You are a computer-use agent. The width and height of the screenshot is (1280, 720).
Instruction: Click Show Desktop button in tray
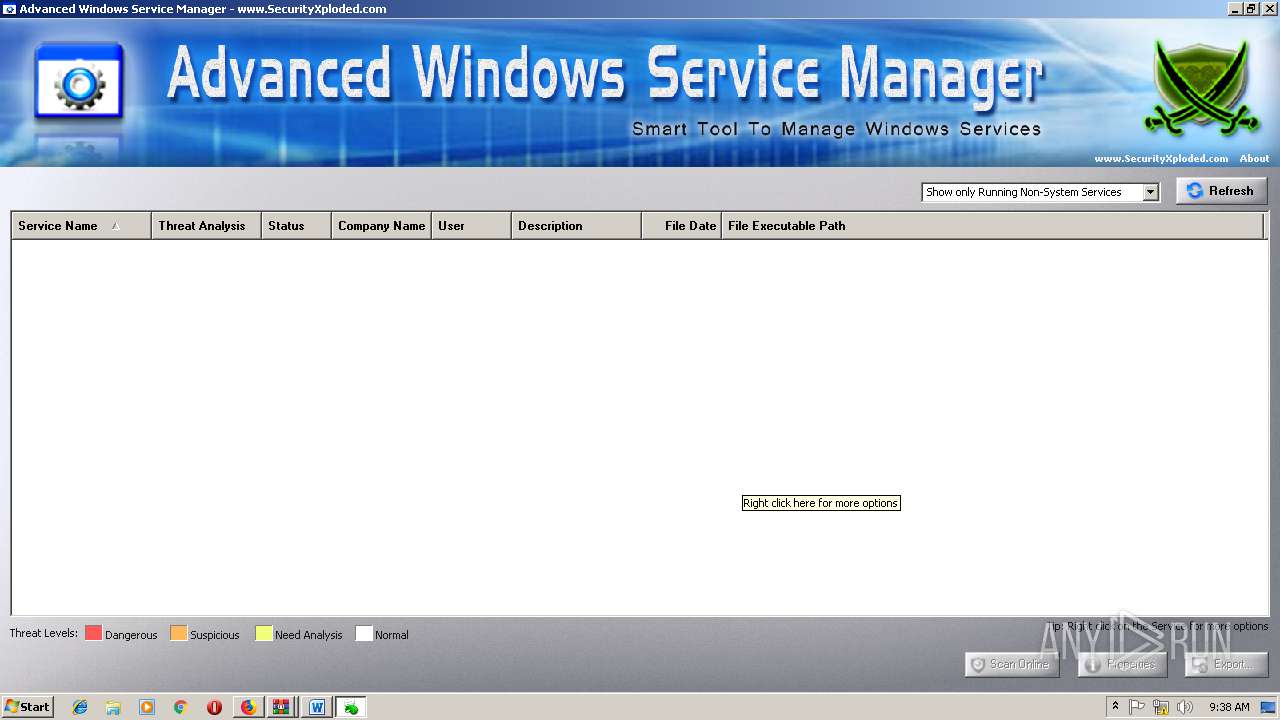tap(1269, 707)
